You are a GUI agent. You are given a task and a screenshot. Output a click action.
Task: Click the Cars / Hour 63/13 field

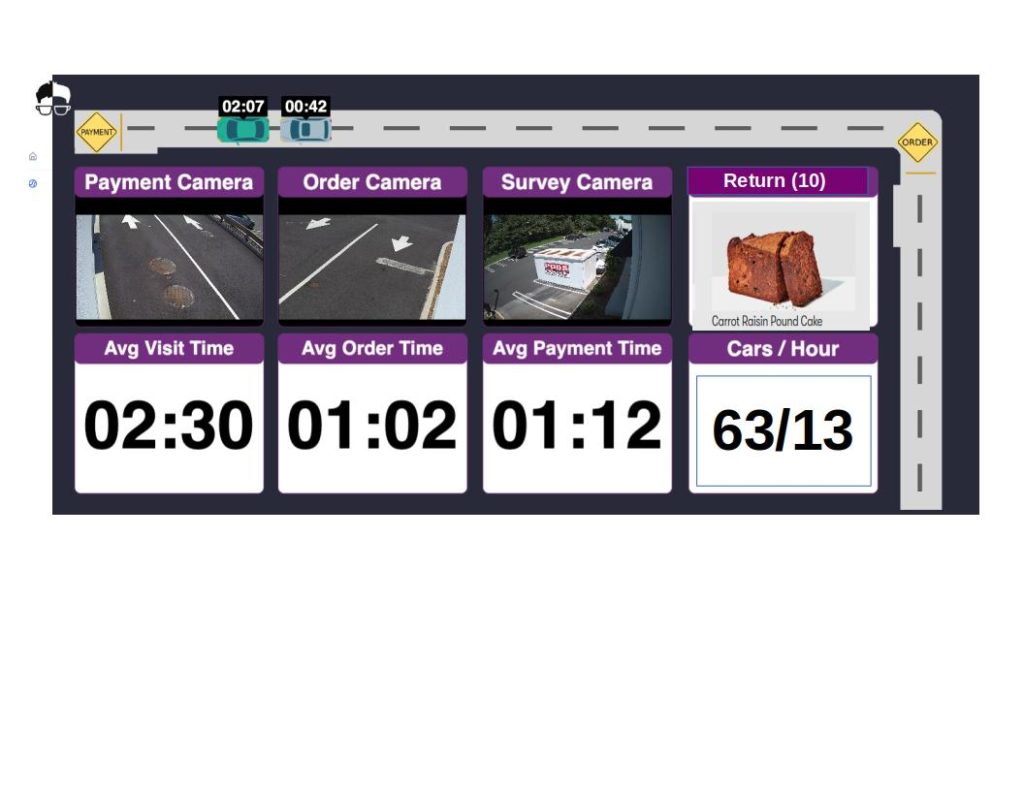pos(783,431)
